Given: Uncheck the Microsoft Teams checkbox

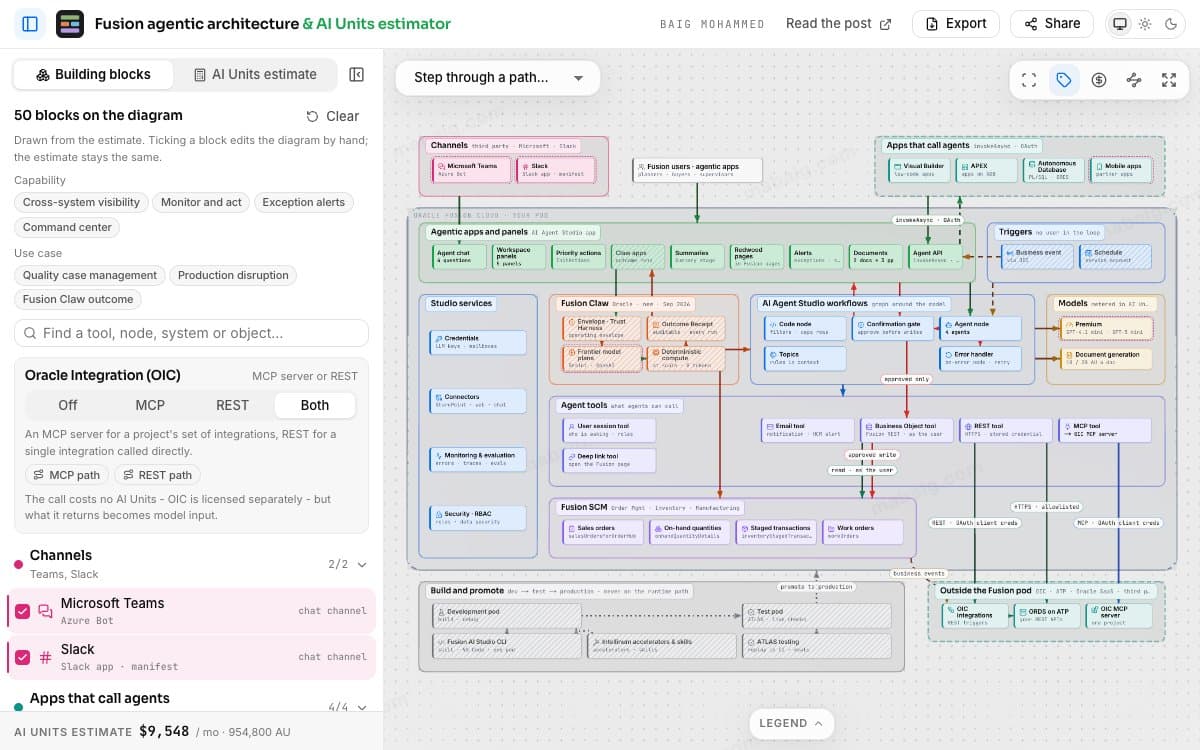Looking at the screenshot, I should pos(22,611).
